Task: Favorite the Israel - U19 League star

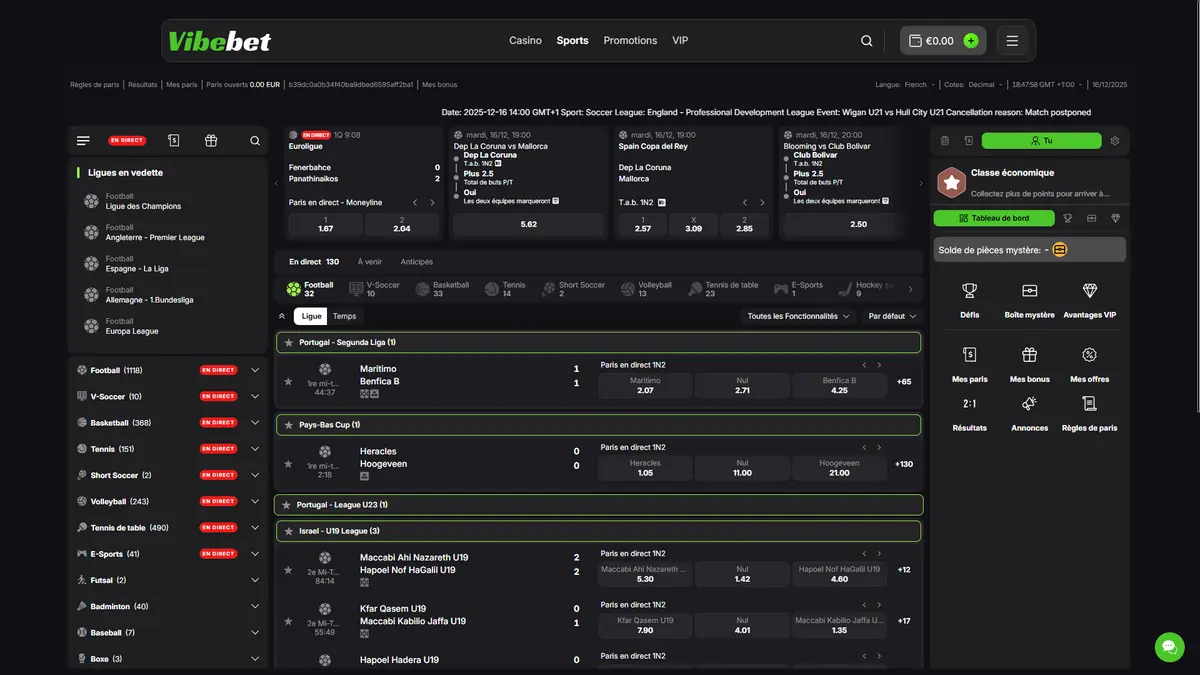Action: pos(289,531)
